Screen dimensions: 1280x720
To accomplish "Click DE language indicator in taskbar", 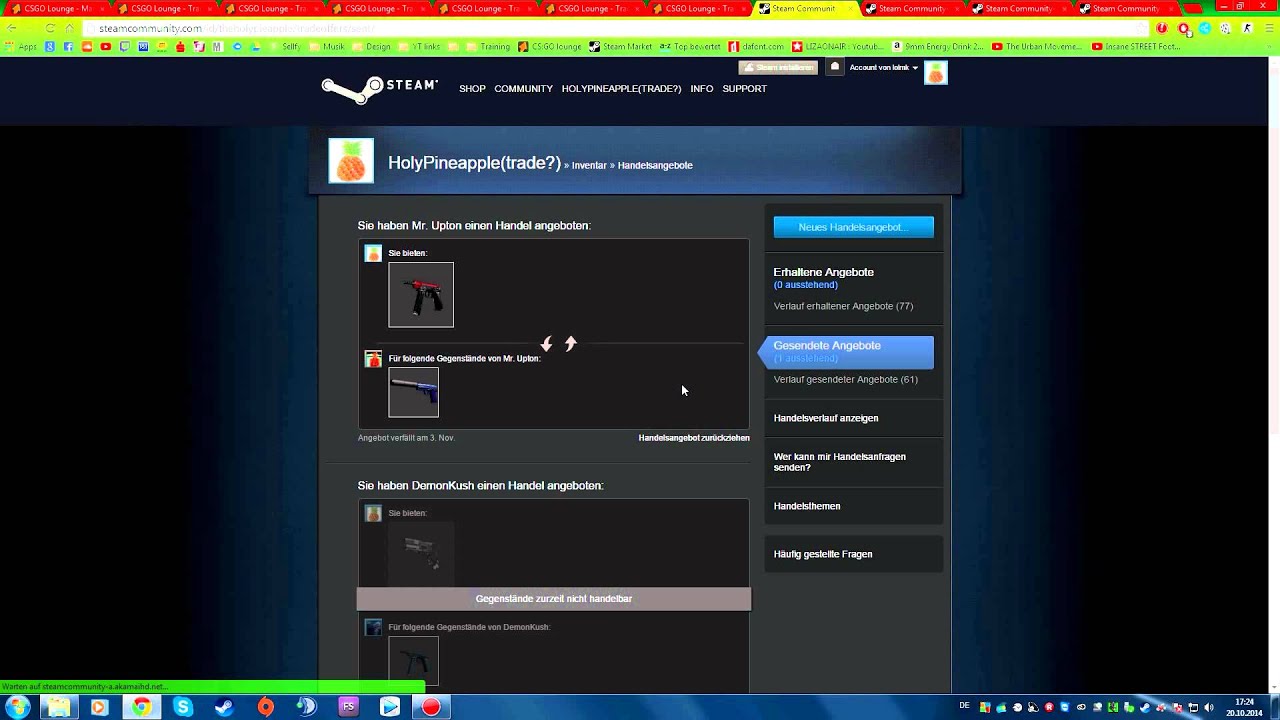I will [x=964, y=706].
